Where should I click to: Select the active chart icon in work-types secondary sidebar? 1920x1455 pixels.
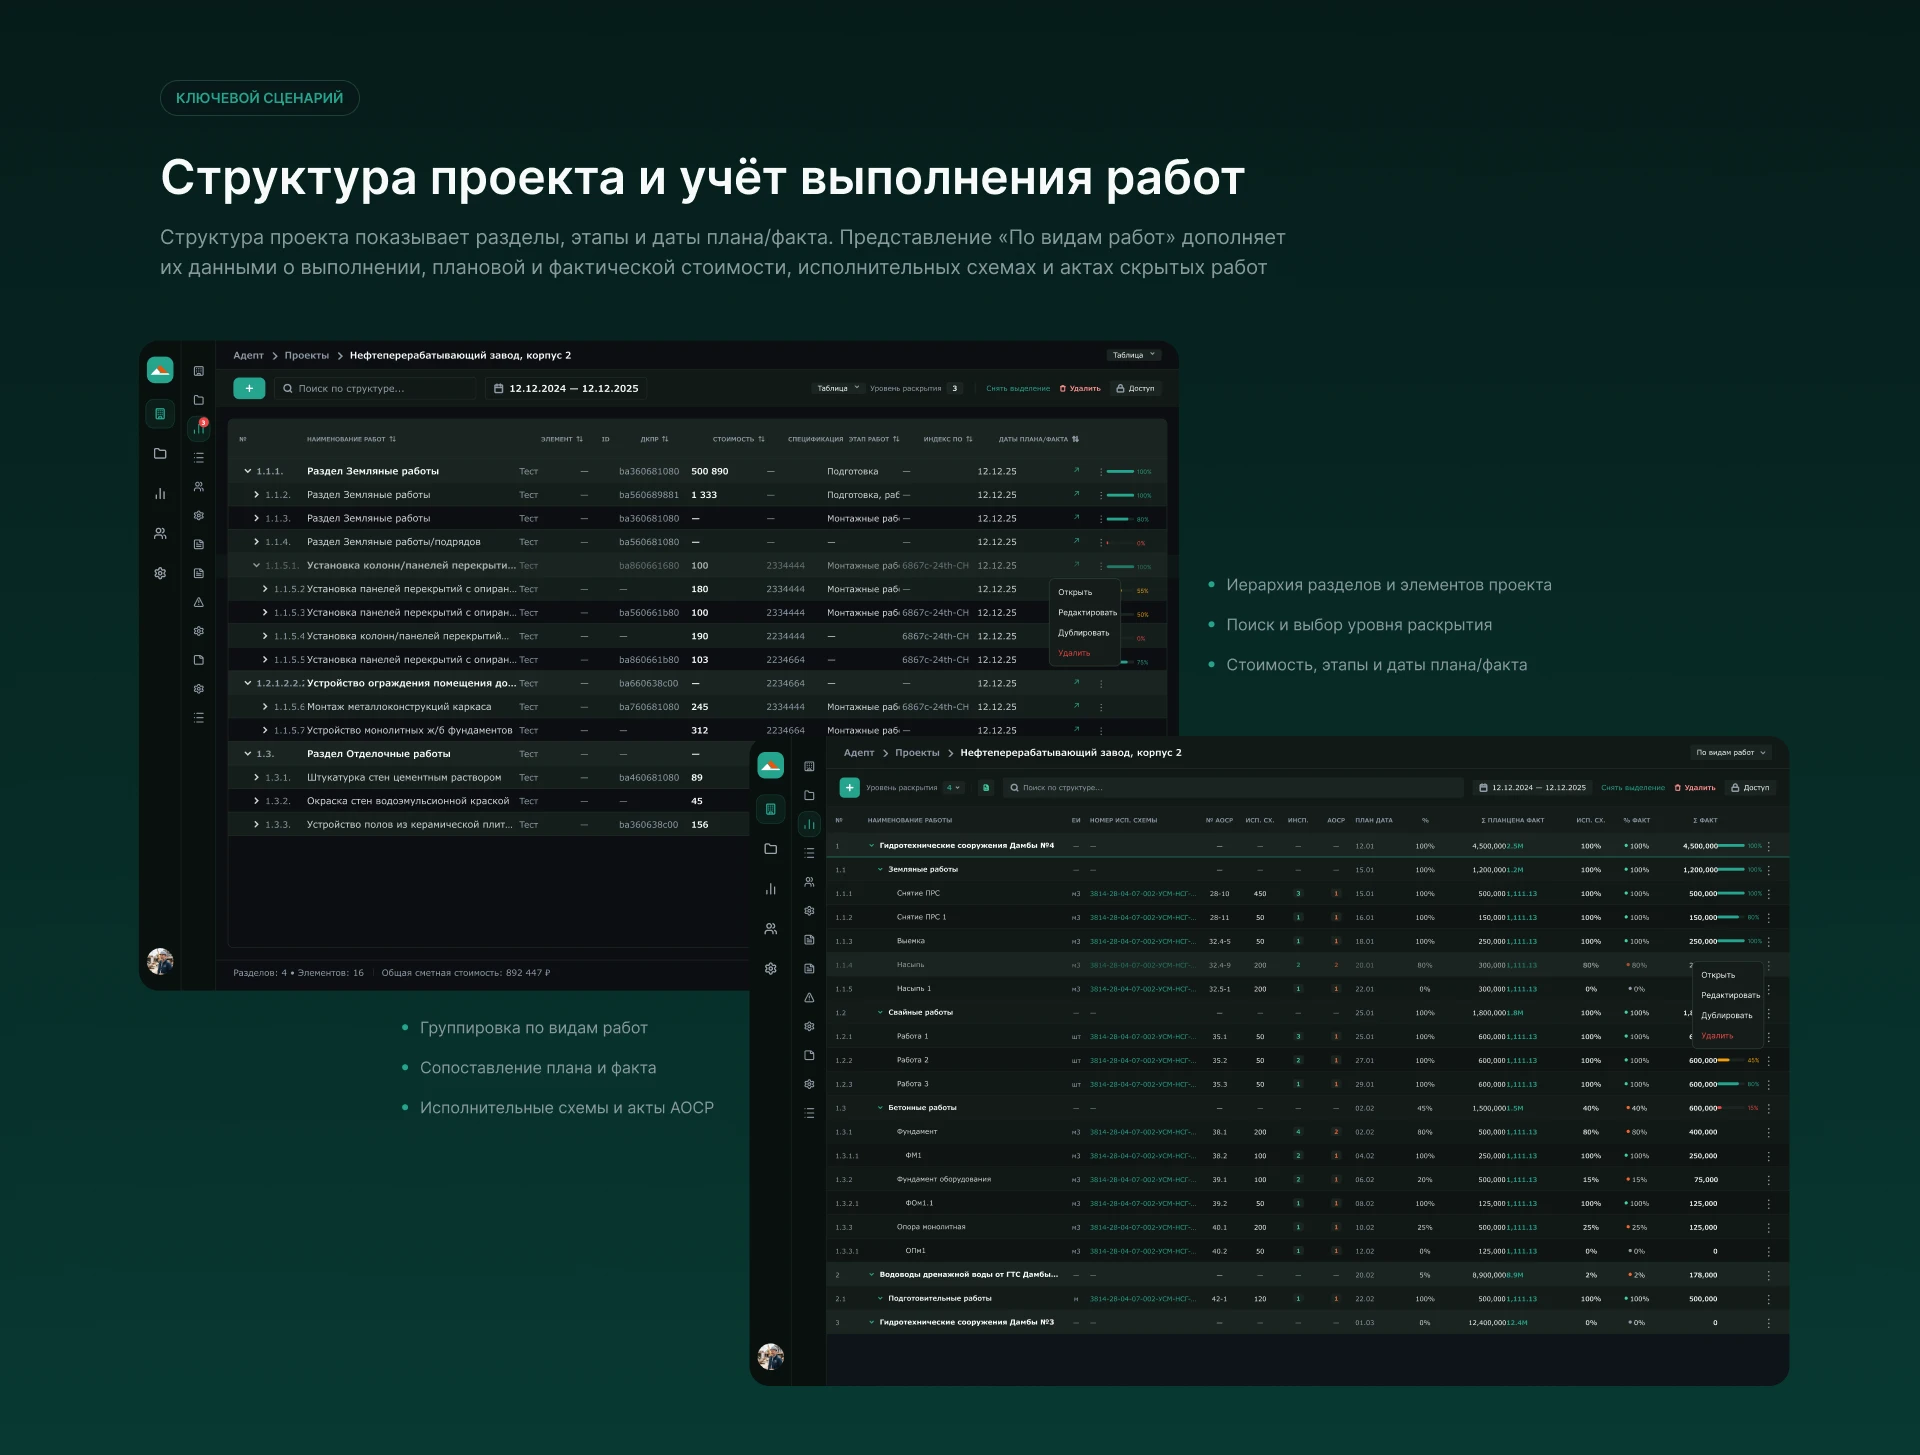point(809,825)
